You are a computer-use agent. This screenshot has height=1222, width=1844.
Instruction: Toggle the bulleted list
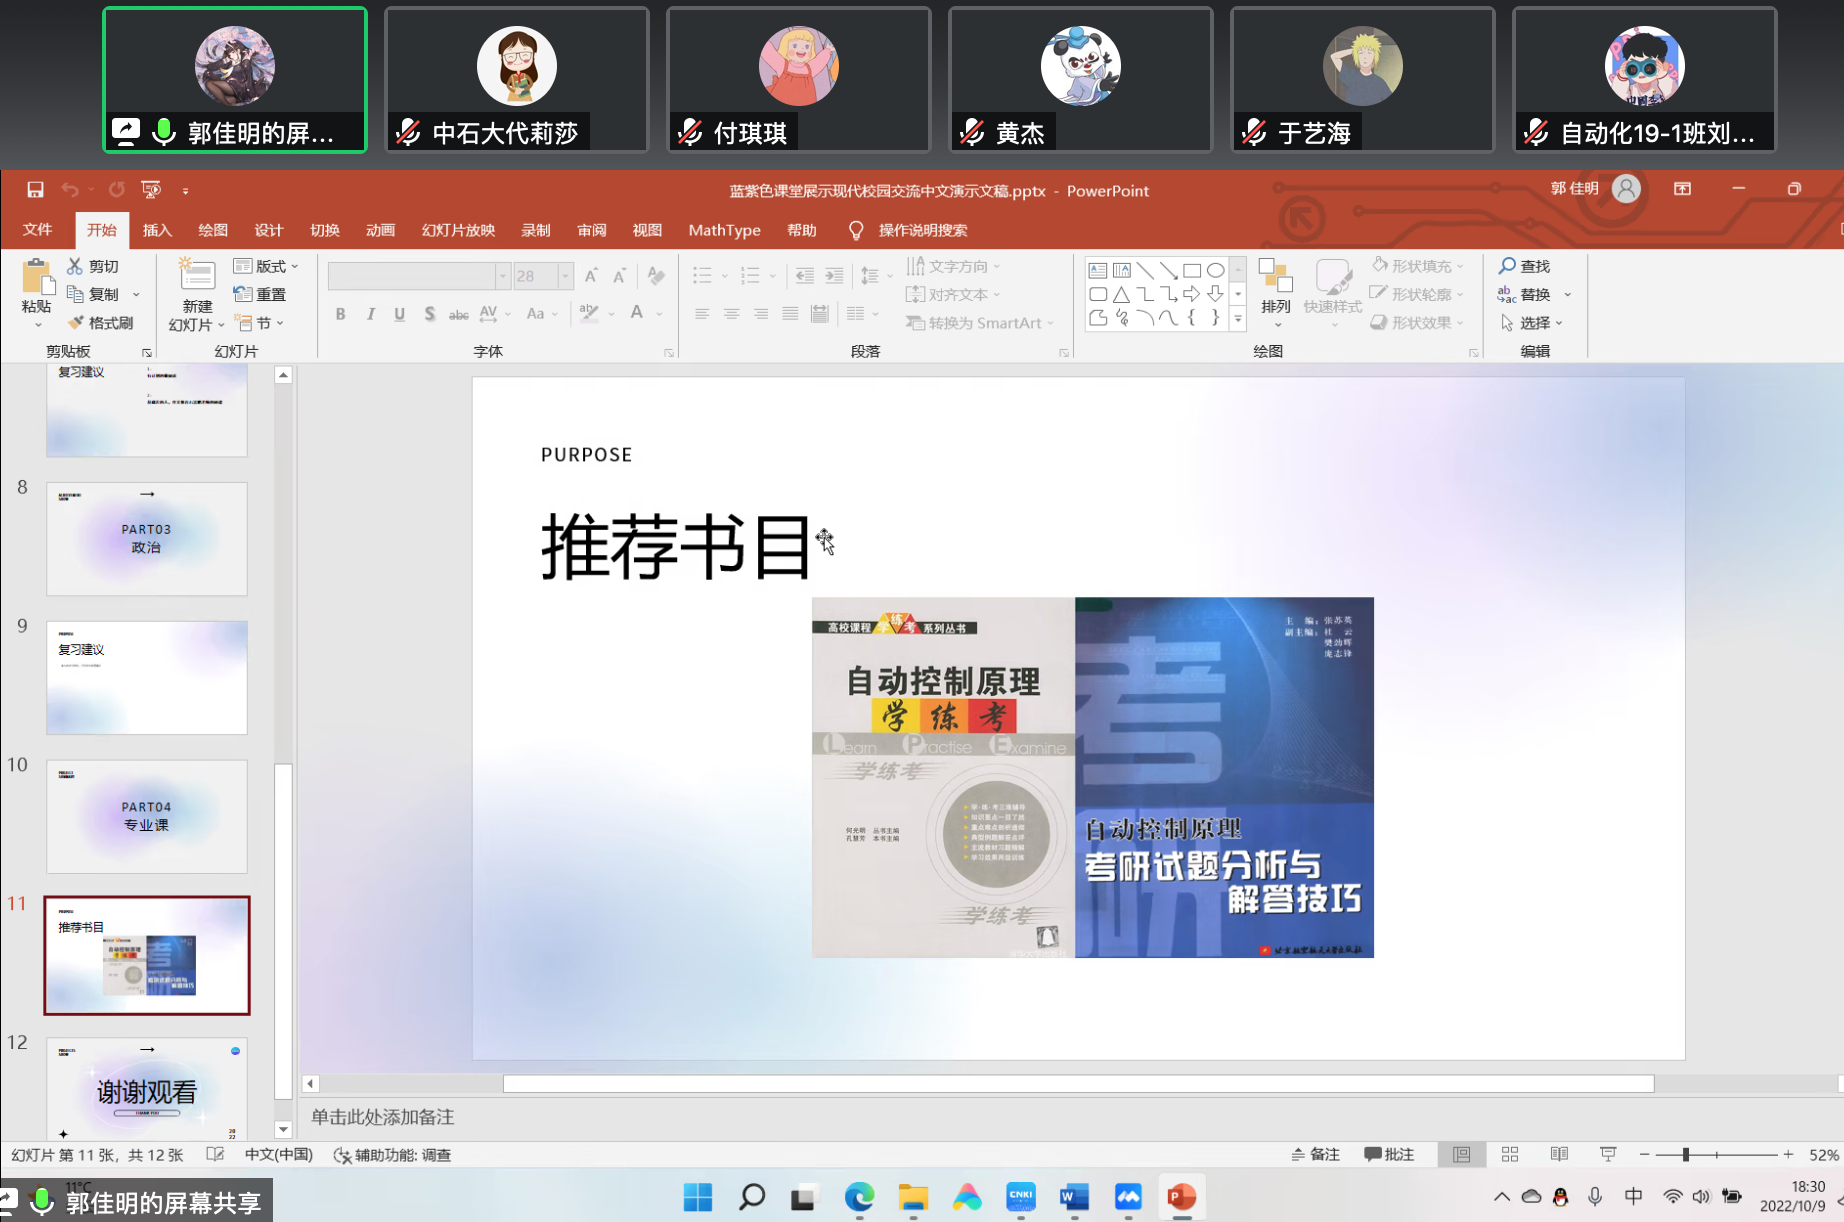coord(703,275)
